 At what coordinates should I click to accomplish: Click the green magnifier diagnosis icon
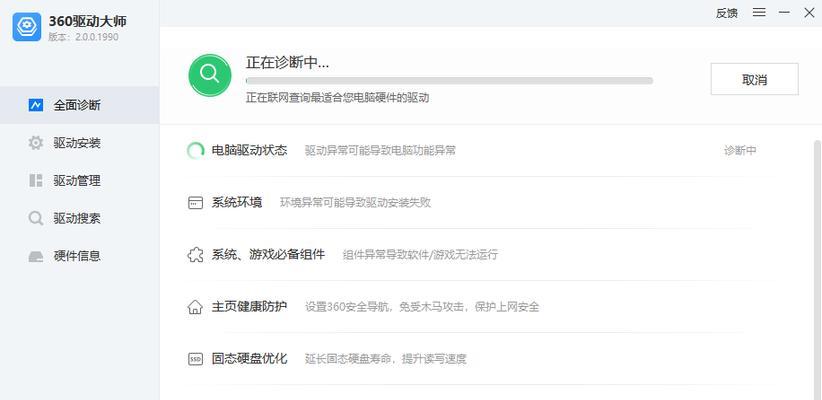pyautogui.click(x=210, y=75)
